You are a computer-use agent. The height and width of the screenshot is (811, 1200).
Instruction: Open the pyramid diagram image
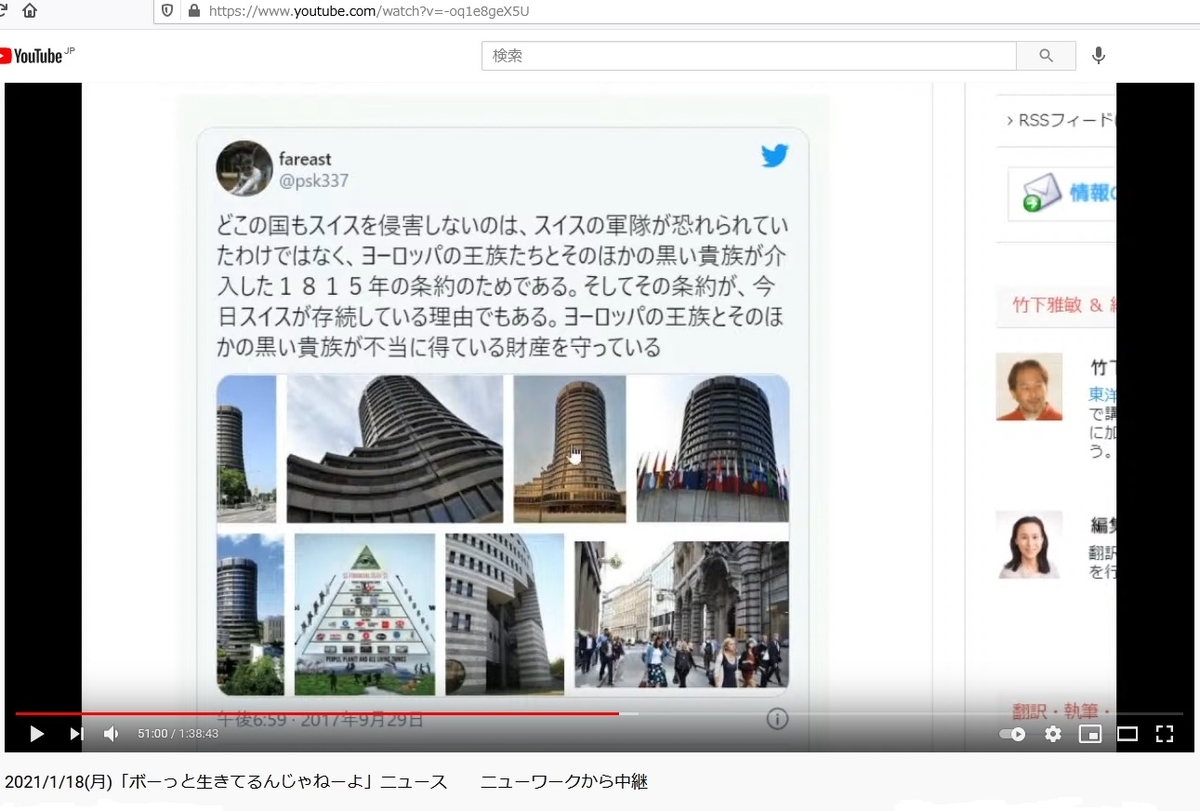click(x=364, y=614)
